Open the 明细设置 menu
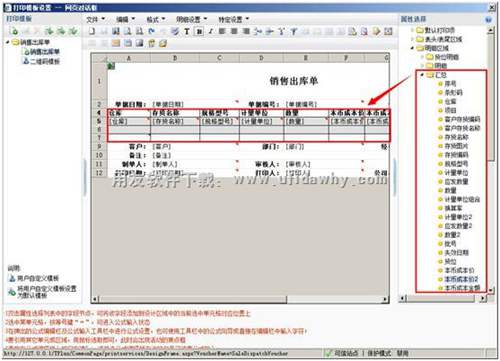This screenshot has height=361, width=500. tap(191, 20)
